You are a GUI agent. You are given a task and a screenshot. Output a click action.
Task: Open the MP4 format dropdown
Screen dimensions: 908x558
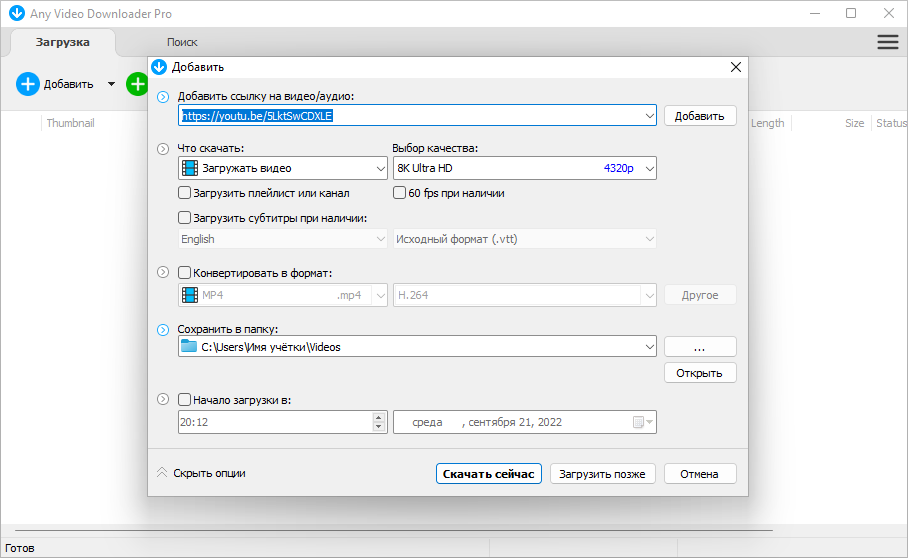click(283, 295)
